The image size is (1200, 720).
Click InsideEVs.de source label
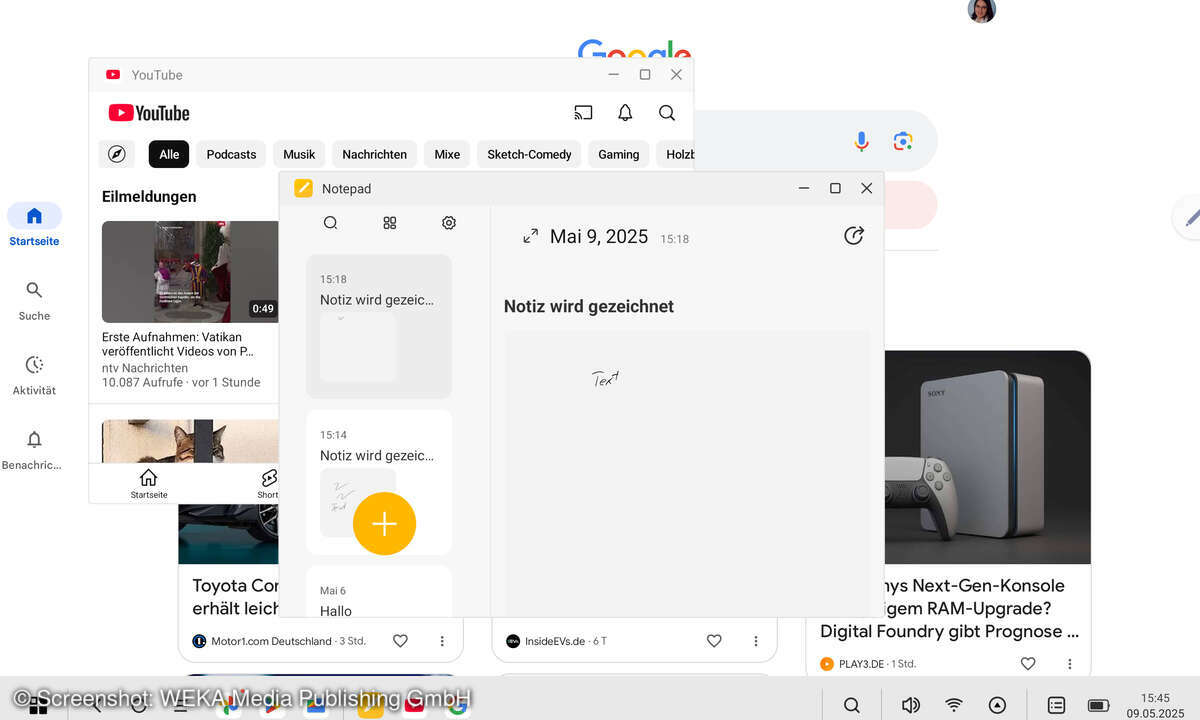tap(555, 641)
